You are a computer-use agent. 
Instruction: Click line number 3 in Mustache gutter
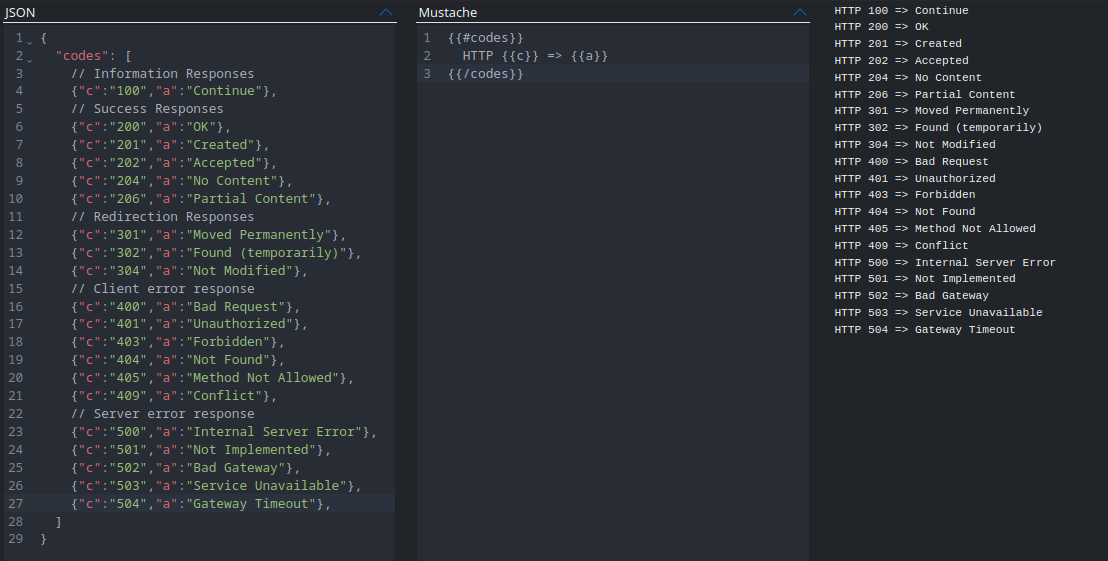427,74
